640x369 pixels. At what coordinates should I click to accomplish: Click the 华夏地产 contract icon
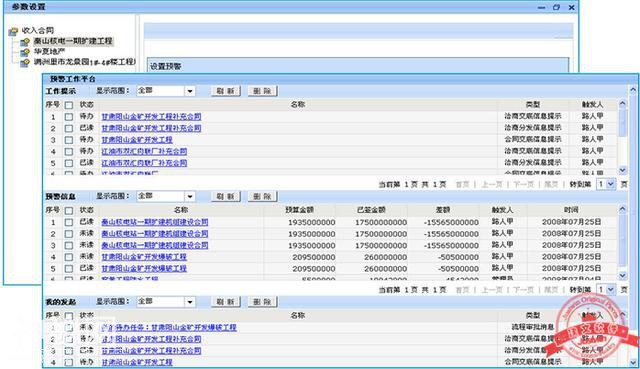(x=25, y=52)
